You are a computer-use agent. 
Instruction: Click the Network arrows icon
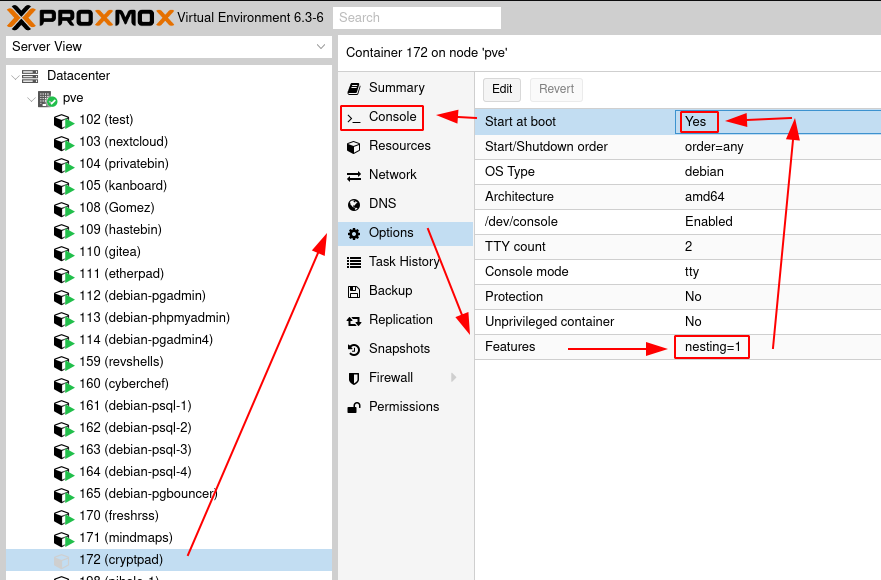[x=353, y=176]
